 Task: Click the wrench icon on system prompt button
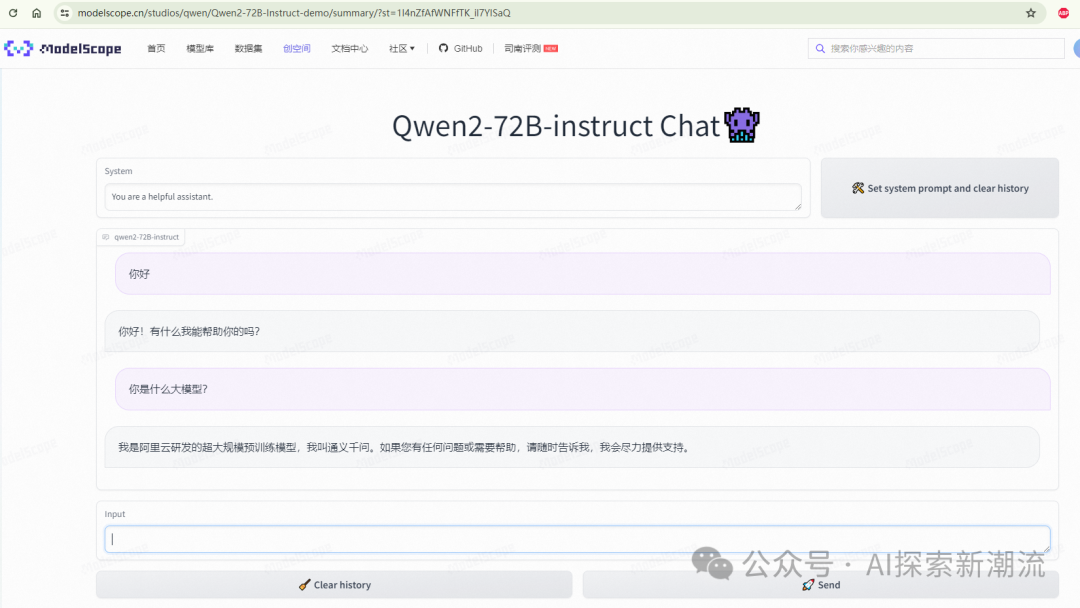(x=857, y=187)
